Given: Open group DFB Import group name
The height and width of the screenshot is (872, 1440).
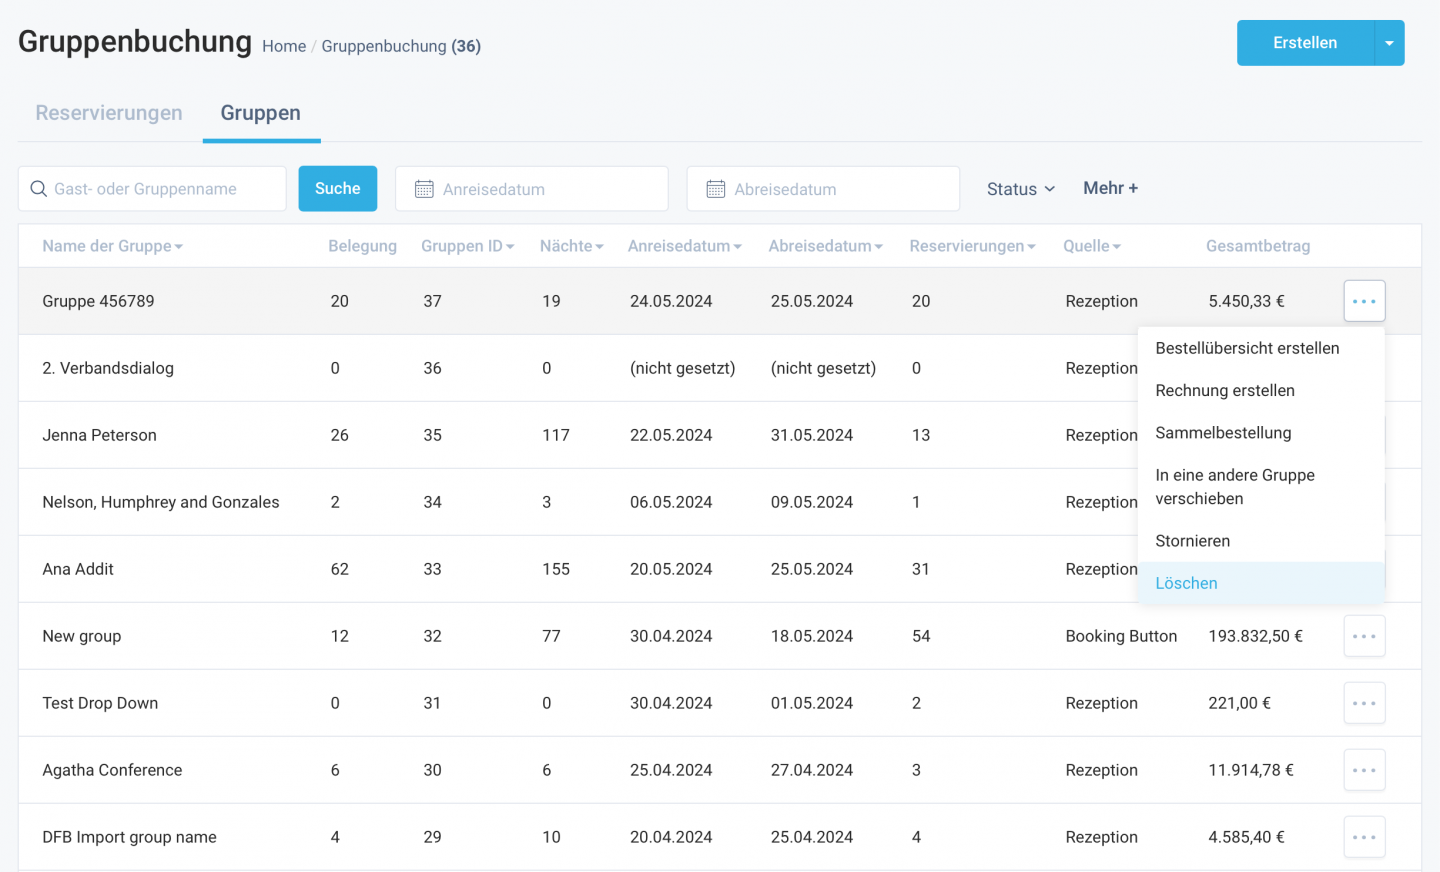Looking at the screenshot, I should coord(129,837).
